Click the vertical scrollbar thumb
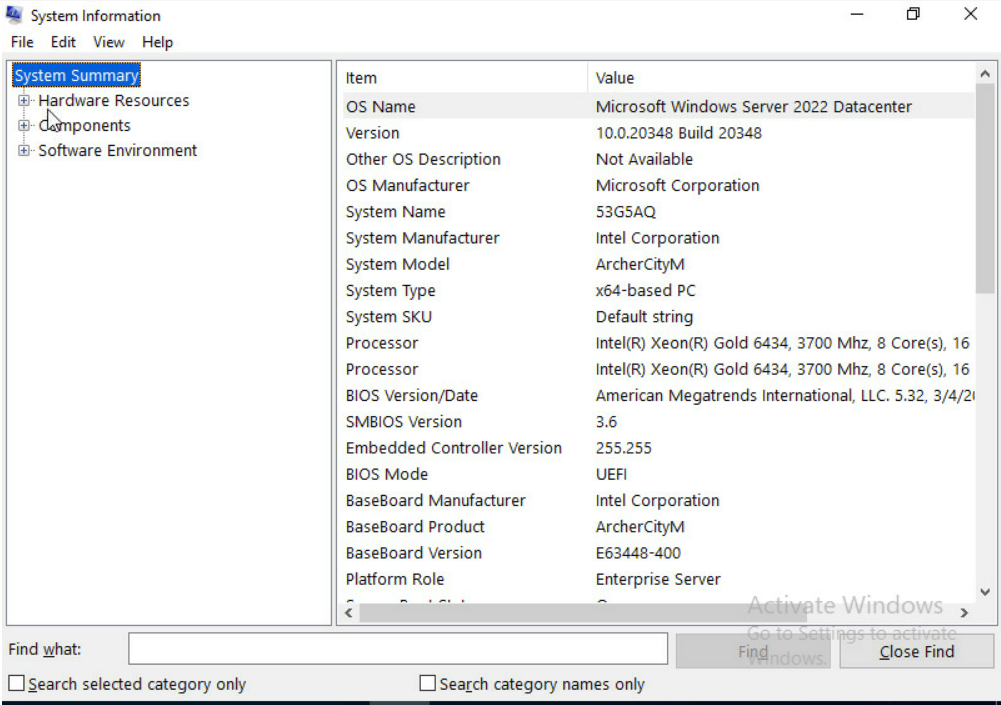Viewport: 1001px width, 705px height. click(x=985, y=189)
